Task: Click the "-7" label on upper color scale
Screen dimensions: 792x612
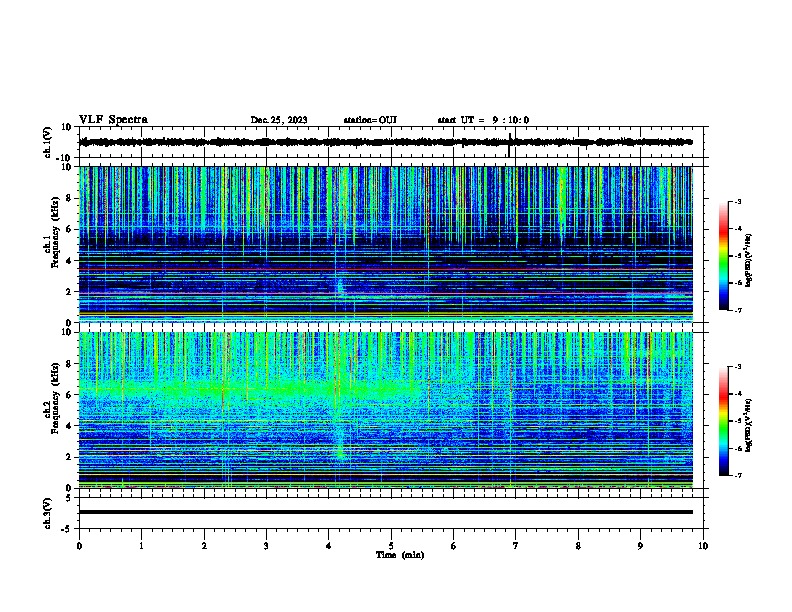Action: pos(738,310)
